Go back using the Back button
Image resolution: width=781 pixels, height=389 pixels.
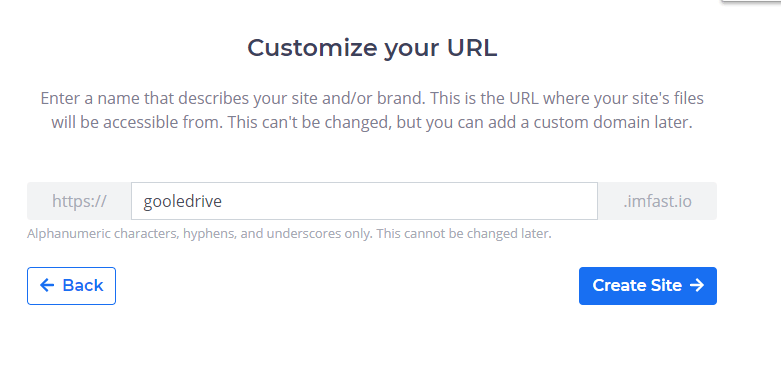pyautogui.click(x=71, y=286)
